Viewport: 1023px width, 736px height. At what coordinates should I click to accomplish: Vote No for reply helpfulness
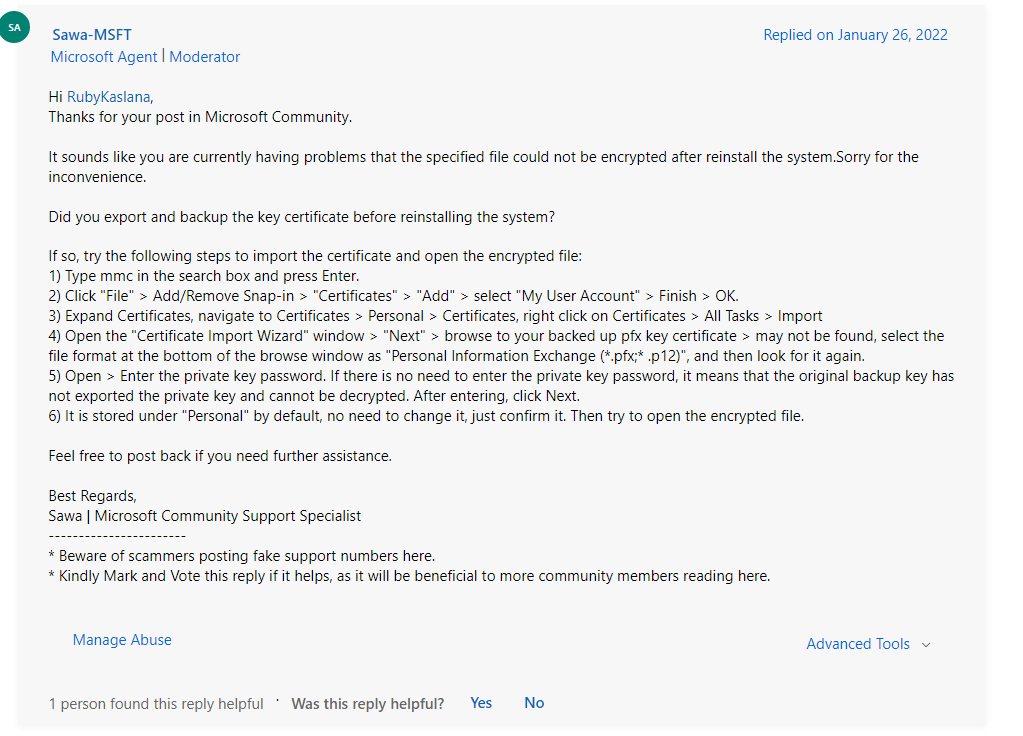point(534,703)
